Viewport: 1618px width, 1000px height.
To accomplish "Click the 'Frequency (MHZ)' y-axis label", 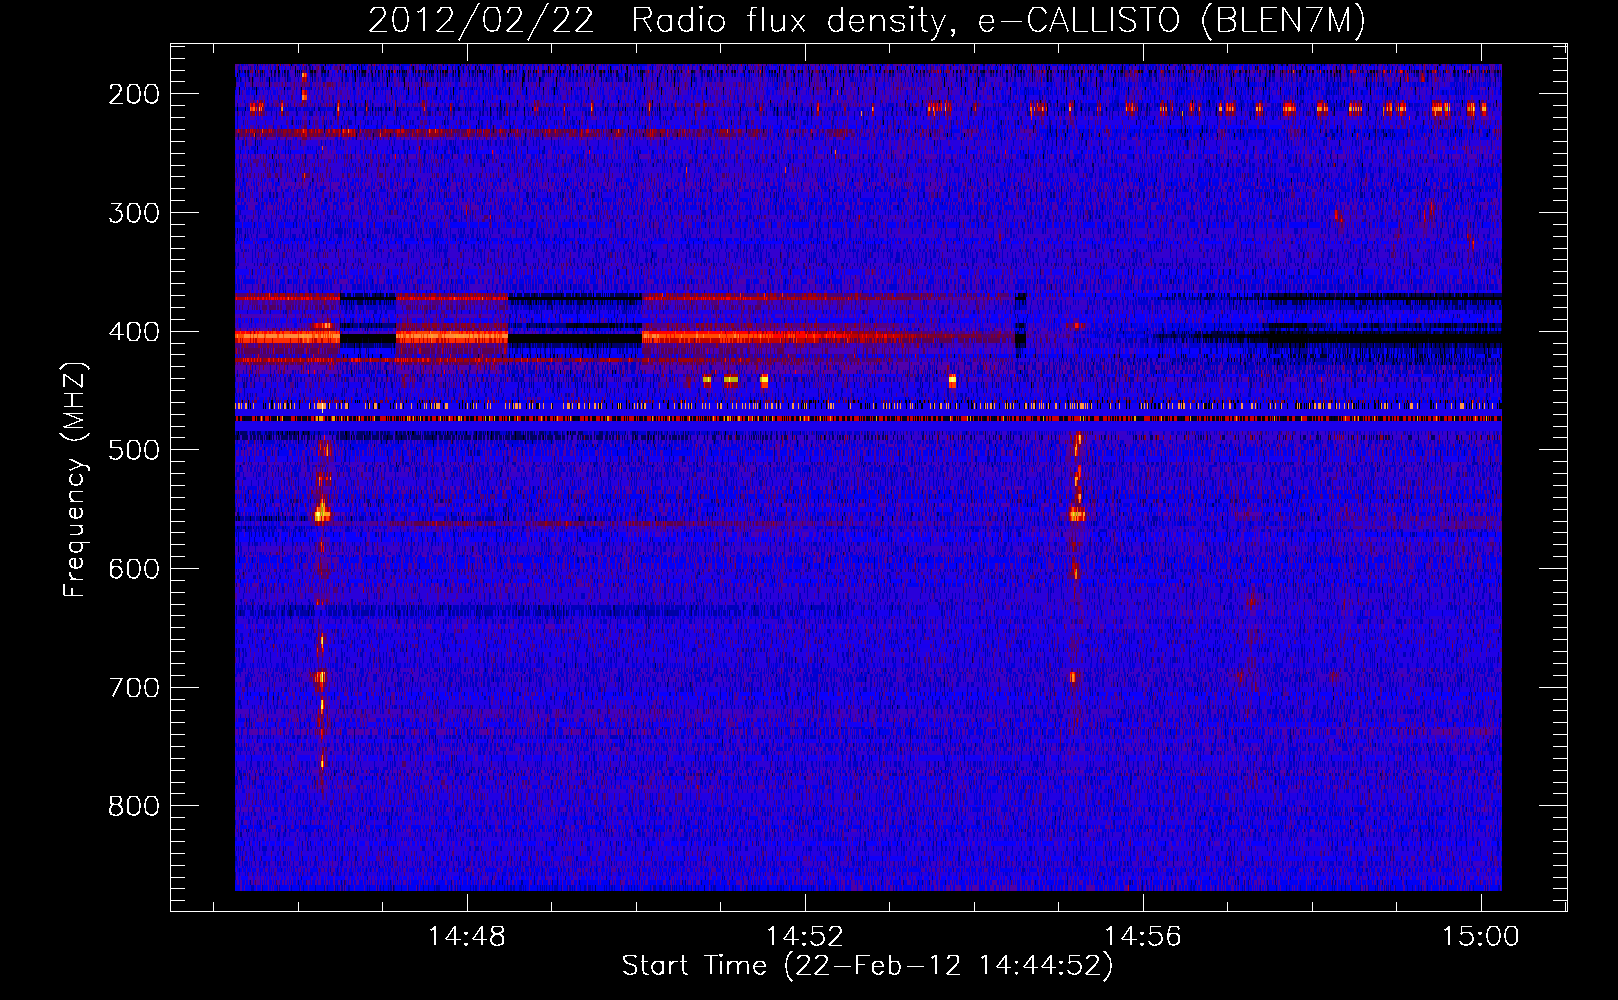I will point(76,480).
